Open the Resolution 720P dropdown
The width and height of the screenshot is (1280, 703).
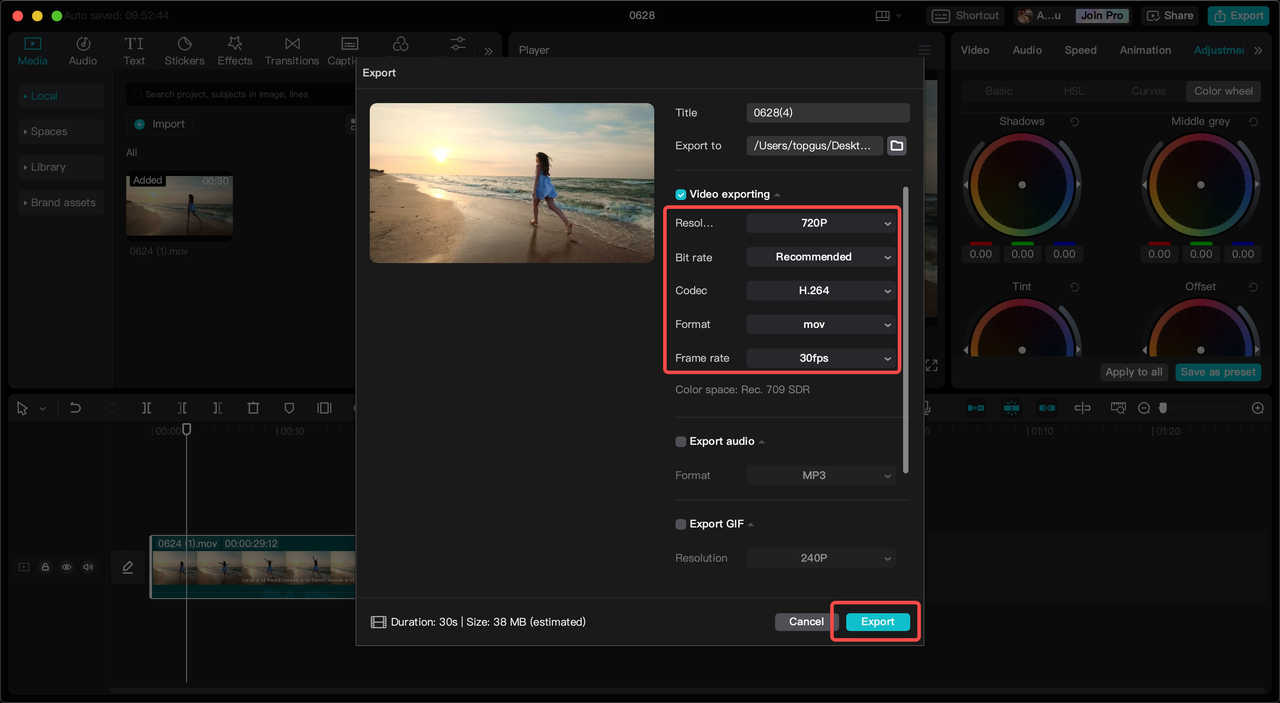(x=821, y=223)
